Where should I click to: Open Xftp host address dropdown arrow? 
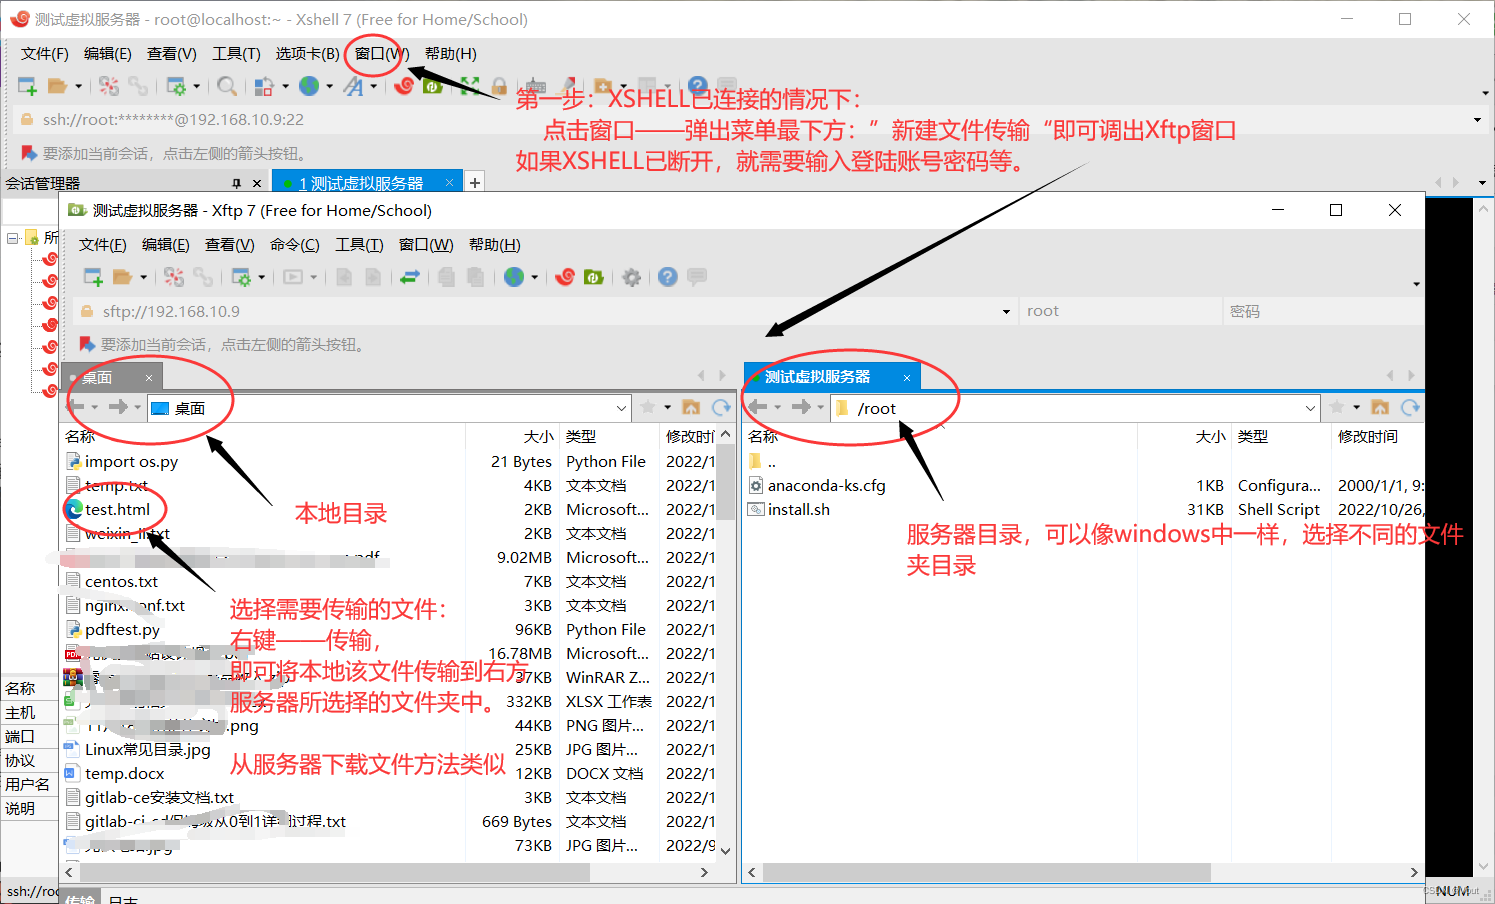coord(1006,312)
